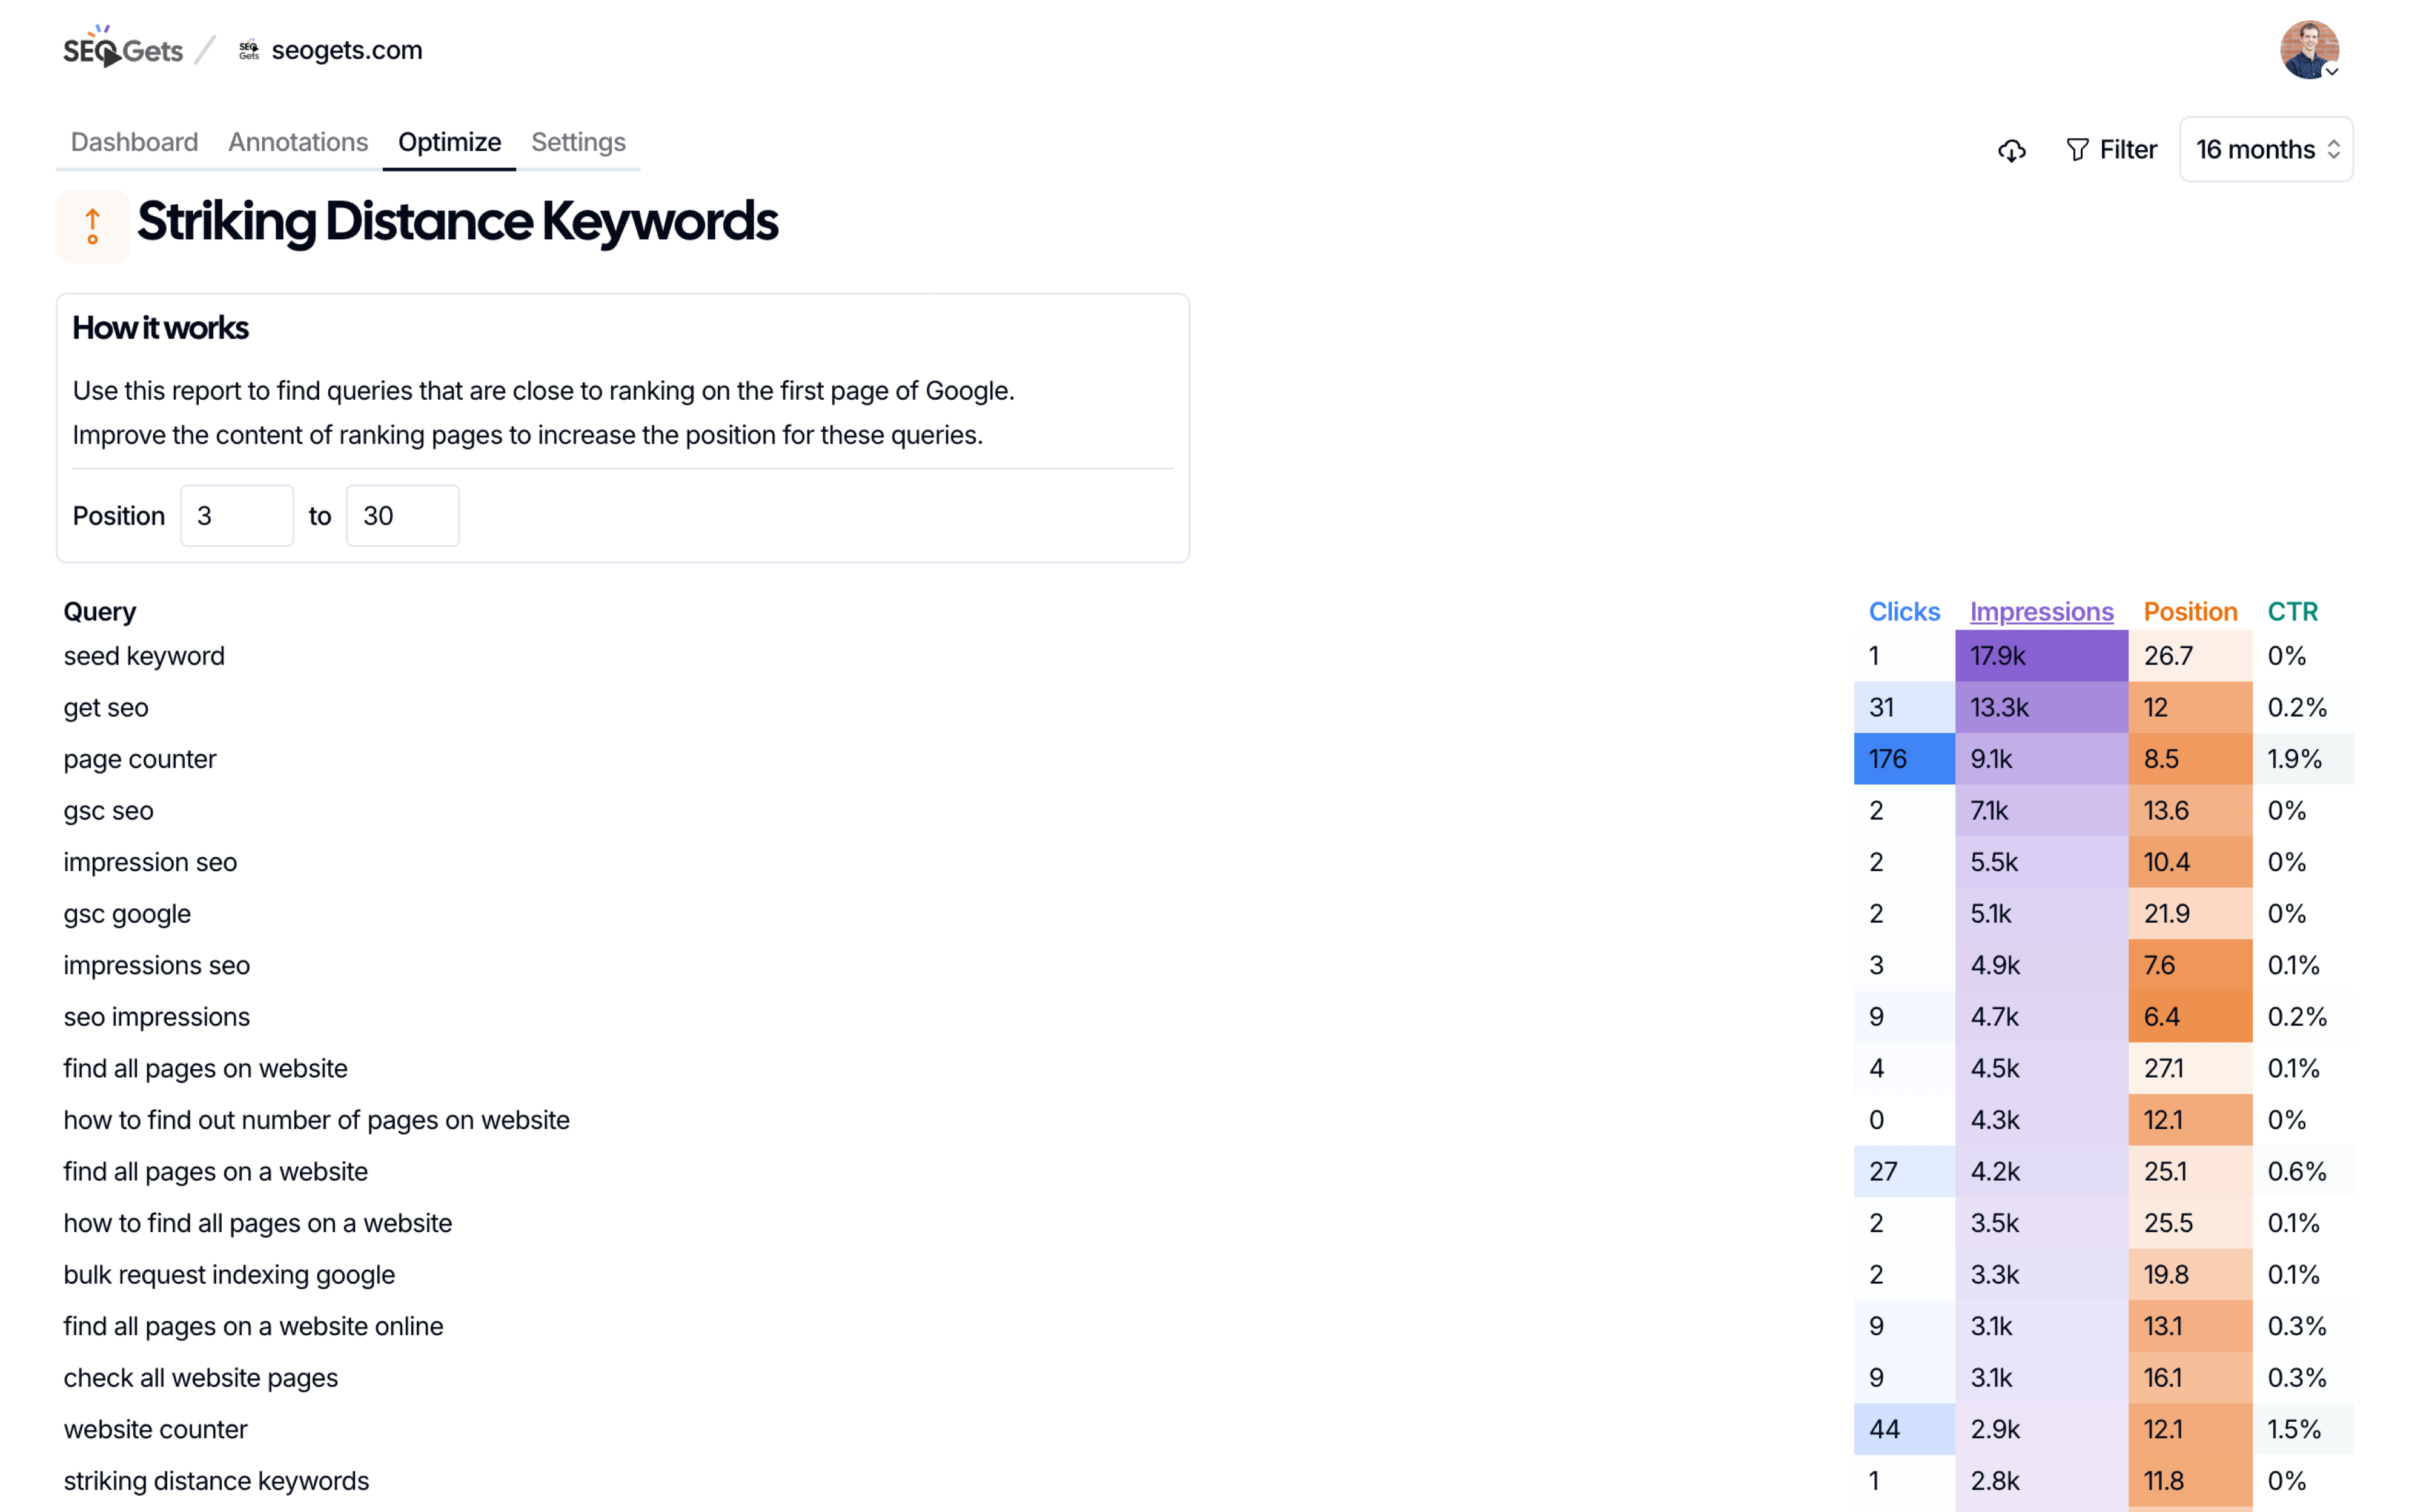This screenshot has height=1512, width=2423.
Task: Switch to the Dashboard tab
Action: pos(134,142)
